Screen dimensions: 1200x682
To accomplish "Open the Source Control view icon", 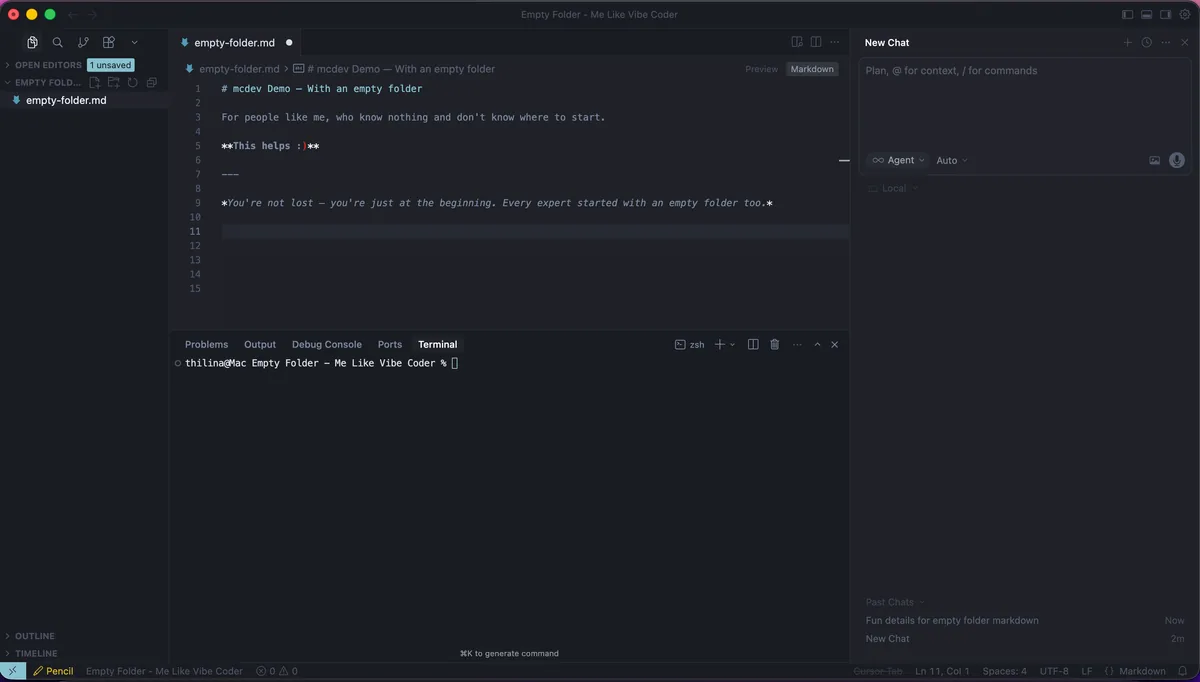I will 83,42.
